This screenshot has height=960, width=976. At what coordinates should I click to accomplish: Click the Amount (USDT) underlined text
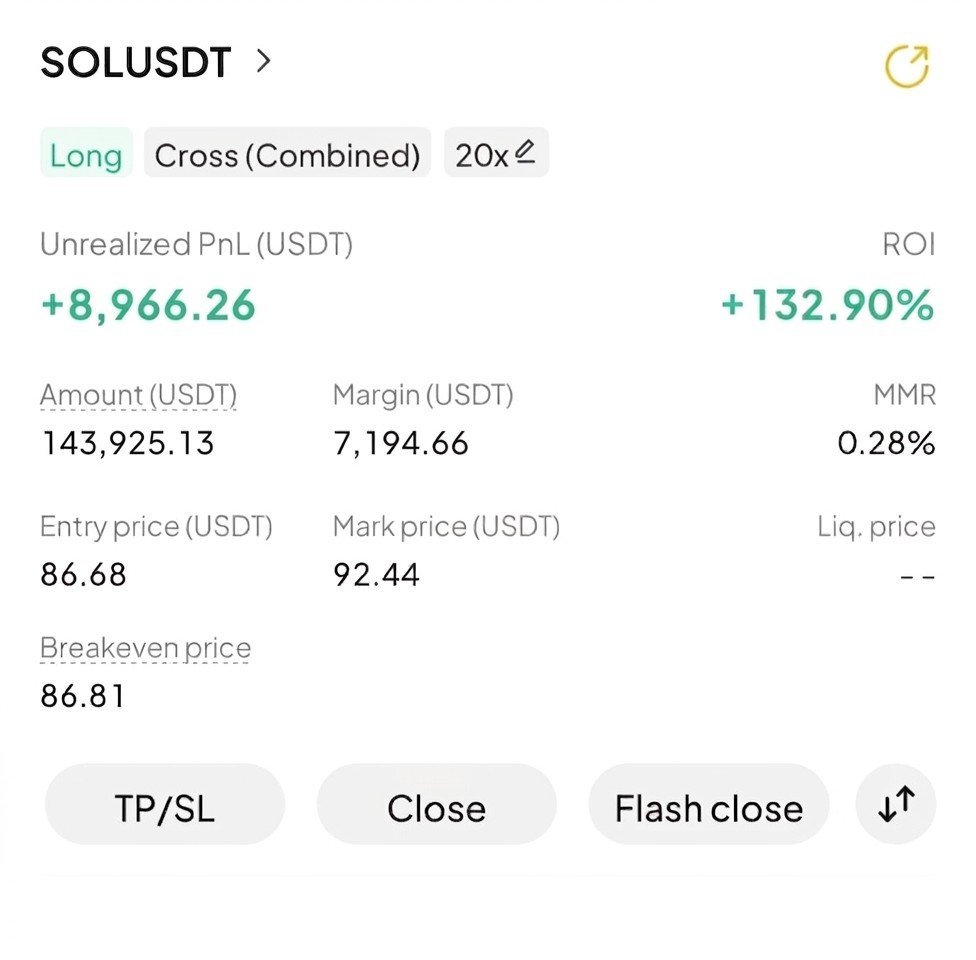point(138,394)
